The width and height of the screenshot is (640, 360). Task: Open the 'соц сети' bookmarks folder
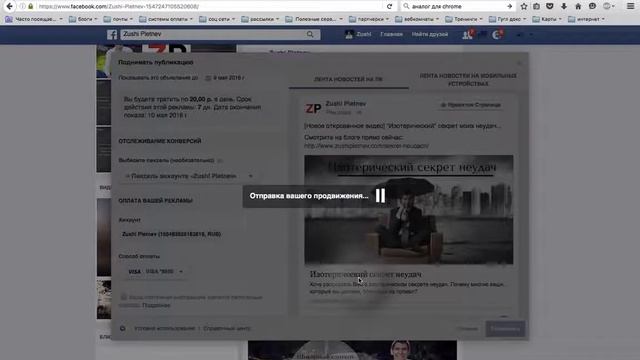click(x=218, y=19)
